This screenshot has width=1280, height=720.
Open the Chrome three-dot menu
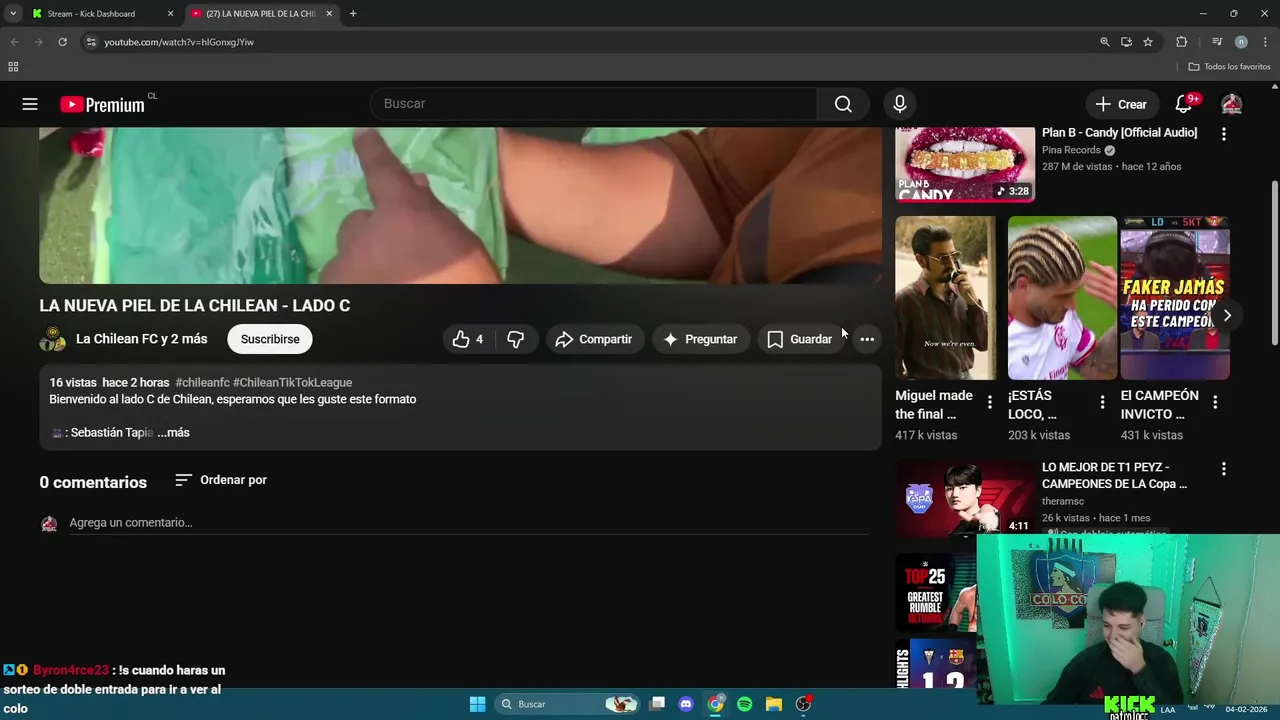tap(1265, 42)
